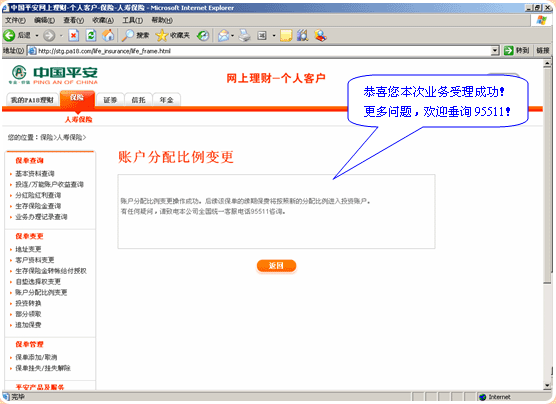The height and width of the screenshot is (404, 556).
Task: Open the 文件(F) menu
Action: coord(15,21)
